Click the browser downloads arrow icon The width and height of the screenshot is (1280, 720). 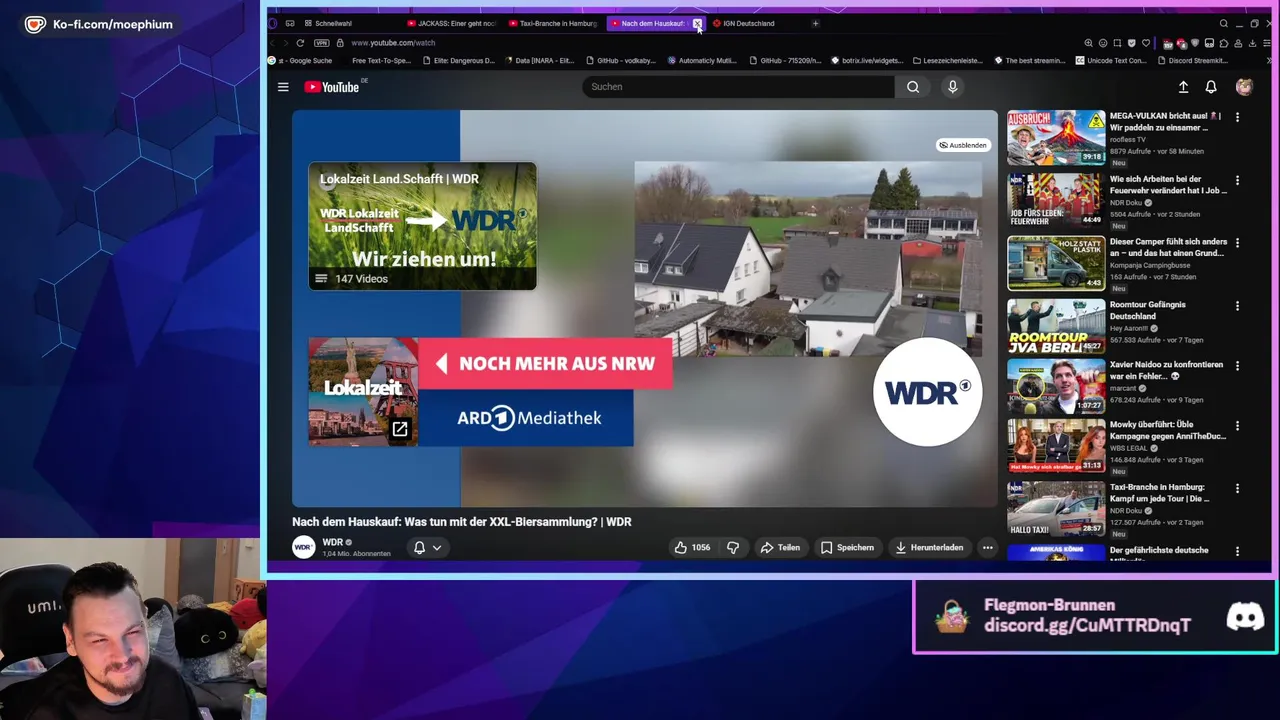(x=1252, y=43)
